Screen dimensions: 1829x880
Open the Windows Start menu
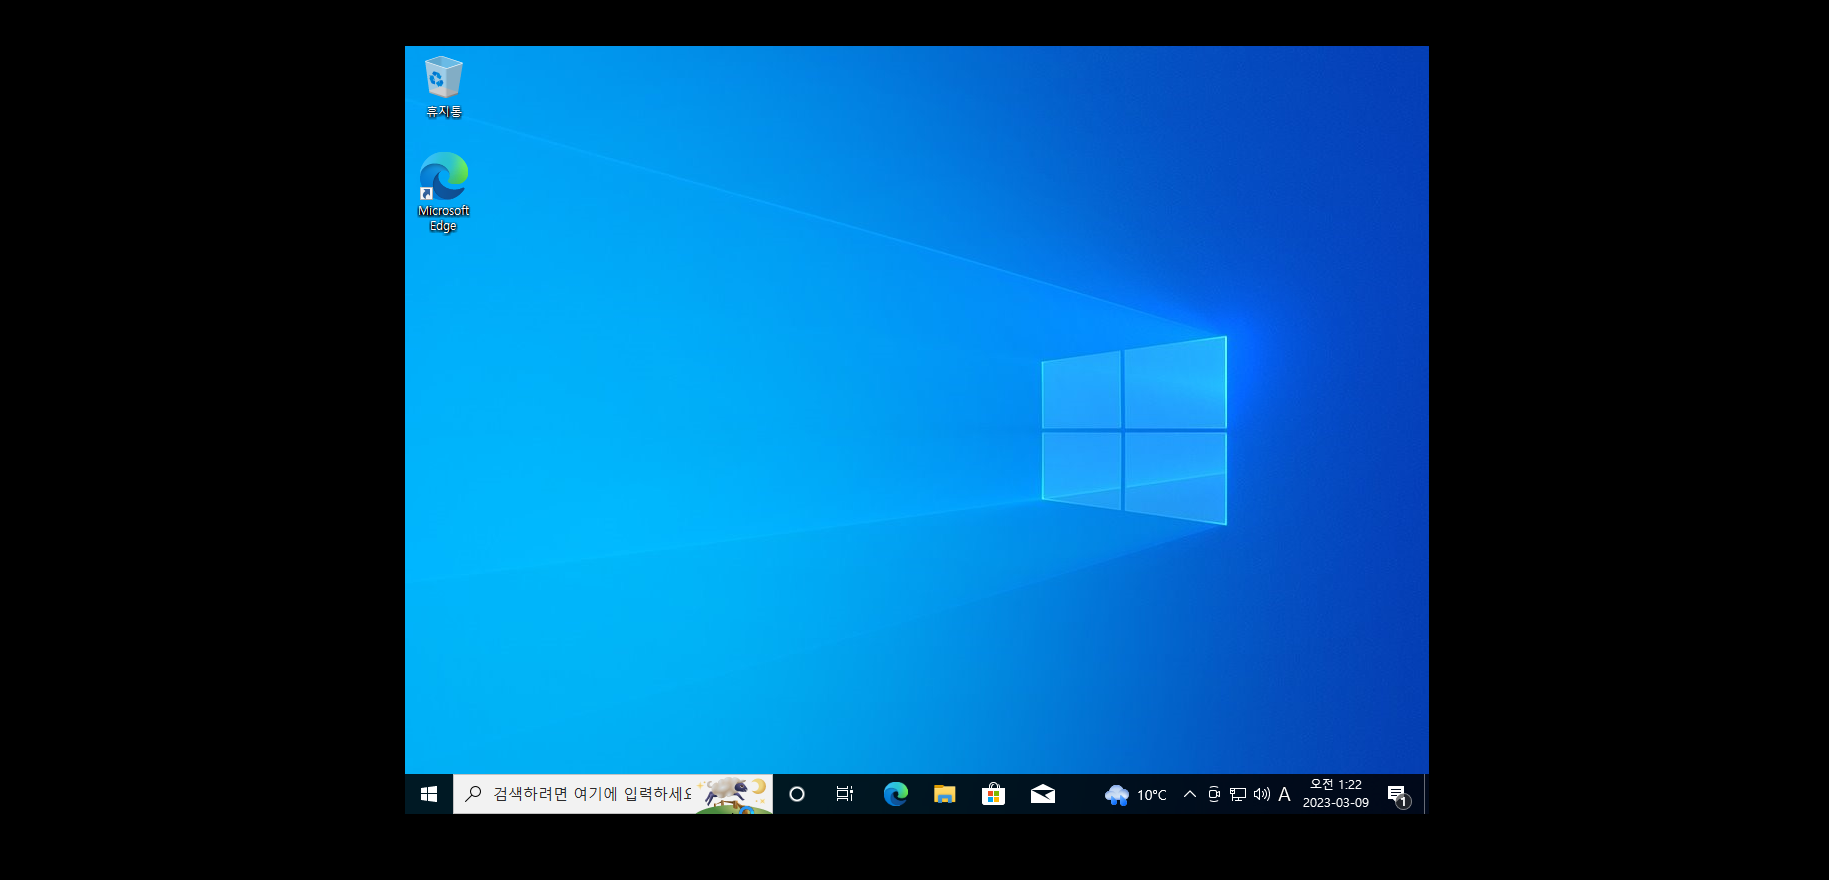pyautogui.click(x=429, y=794)
